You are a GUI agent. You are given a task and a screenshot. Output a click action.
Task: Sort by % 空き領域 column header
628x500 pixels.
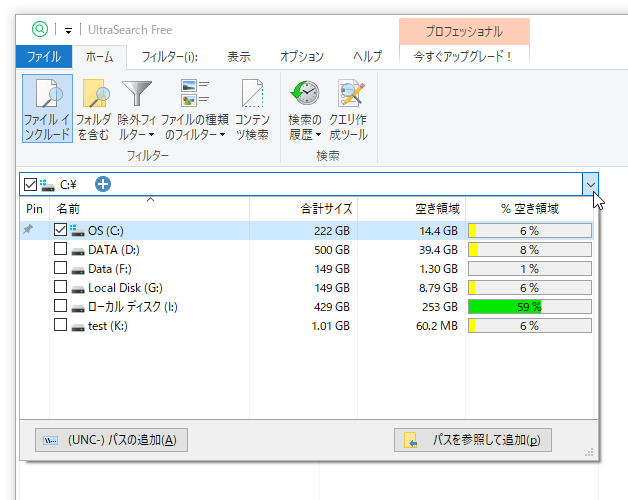click(529, 209)
